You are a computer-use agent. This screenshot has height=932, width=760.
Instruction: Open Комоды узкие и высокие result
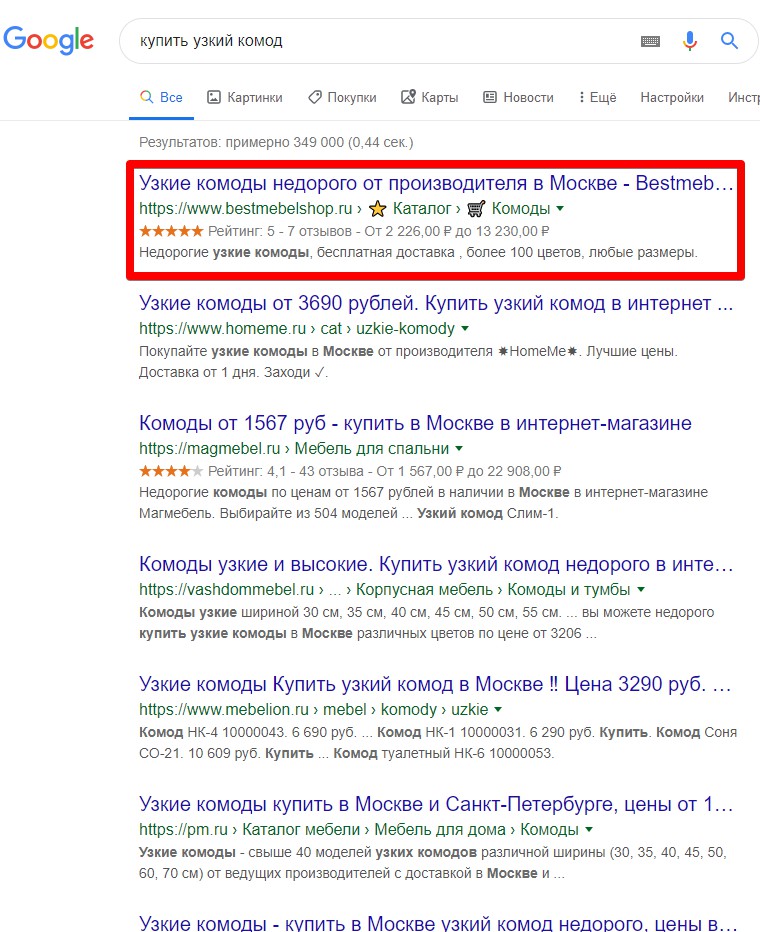pos(436,564)
